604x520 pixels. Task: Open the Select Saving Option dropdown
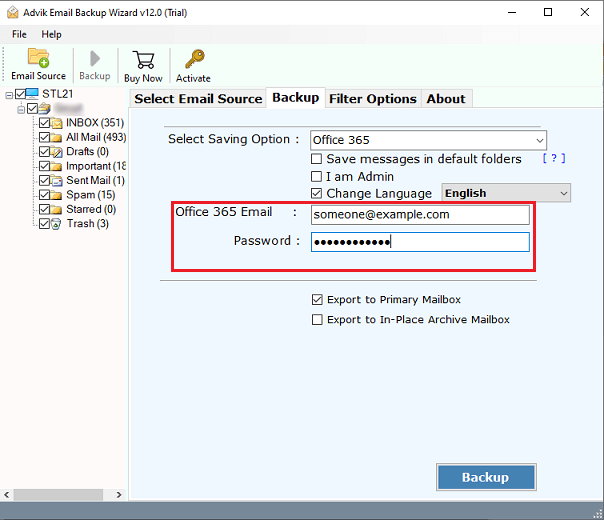(428, 140)
